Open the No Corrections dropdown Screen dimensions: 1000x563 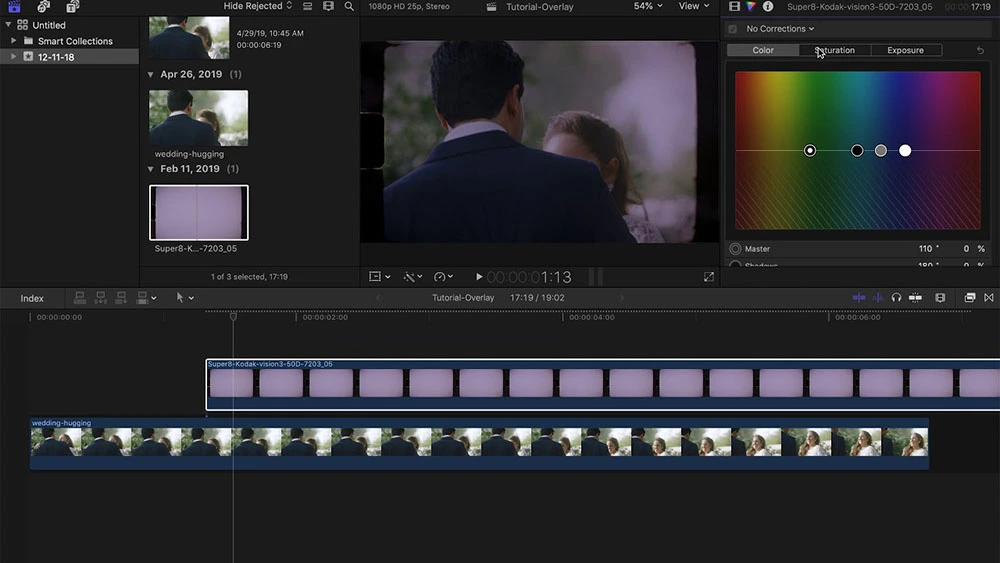click(780, 29)
